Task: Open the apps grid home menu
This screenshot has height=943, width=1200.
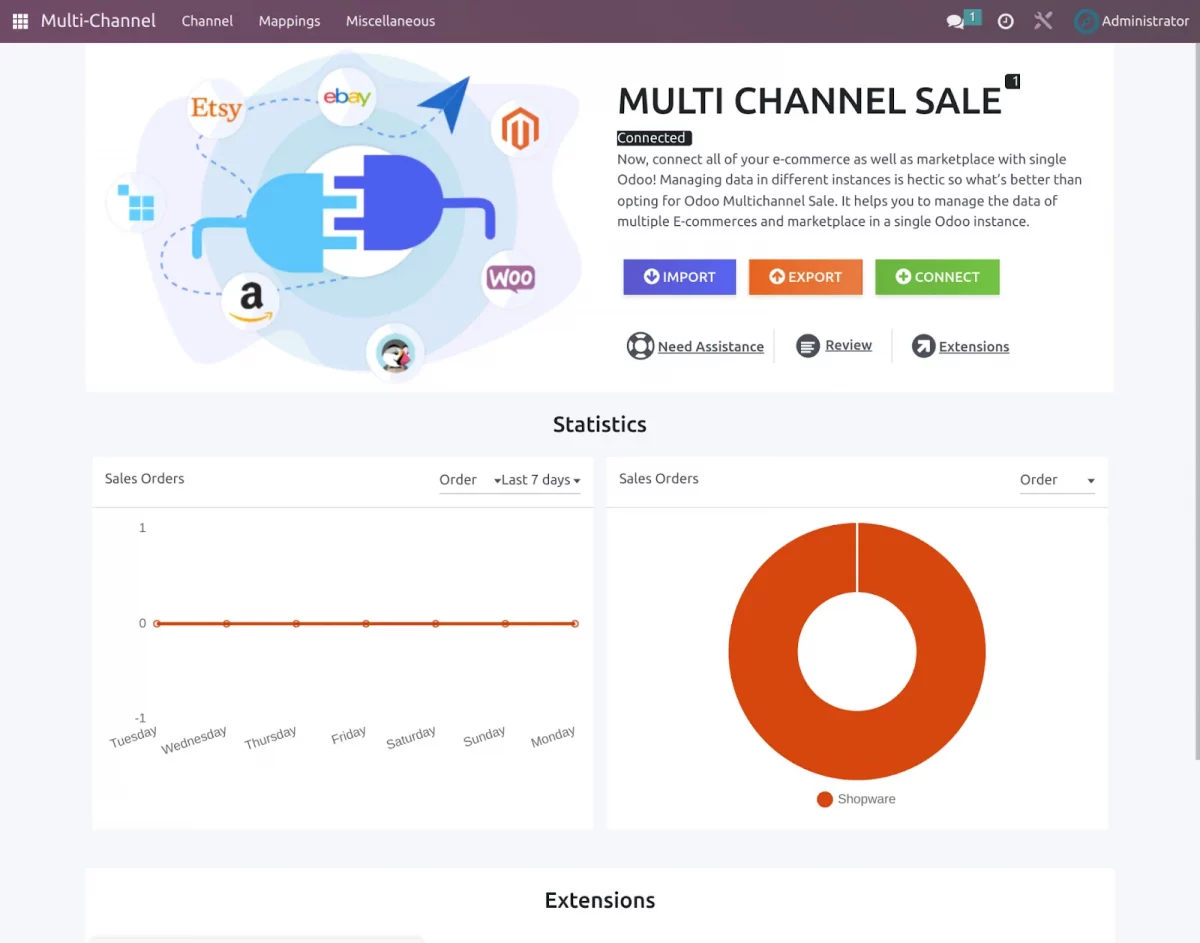Action: (20, 21)
